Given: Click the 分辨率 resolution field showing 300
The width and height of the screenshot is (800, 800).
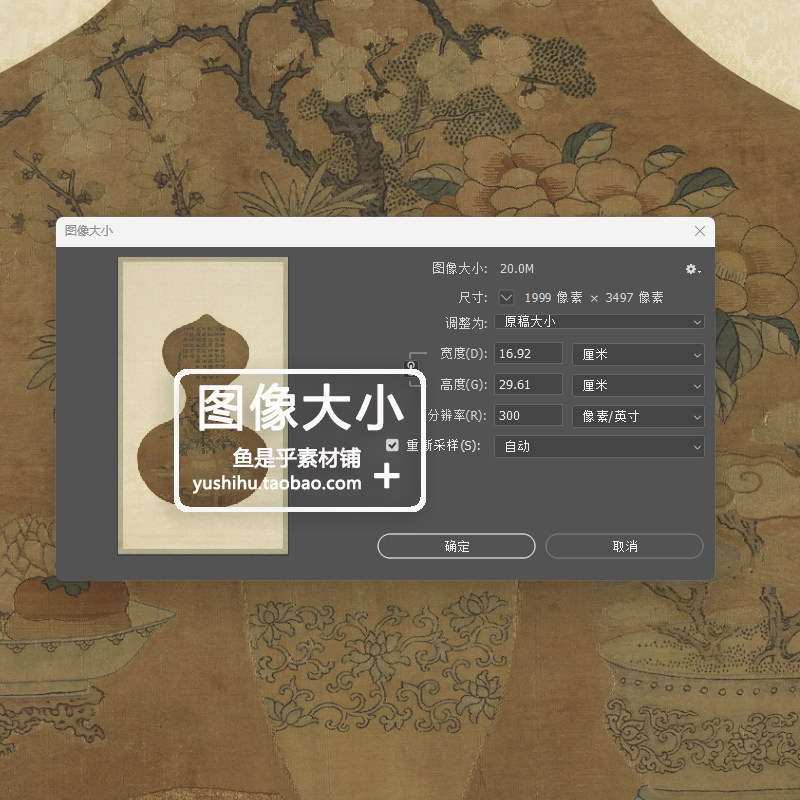Looking at the screenshot, I should [x=528, y=415].
